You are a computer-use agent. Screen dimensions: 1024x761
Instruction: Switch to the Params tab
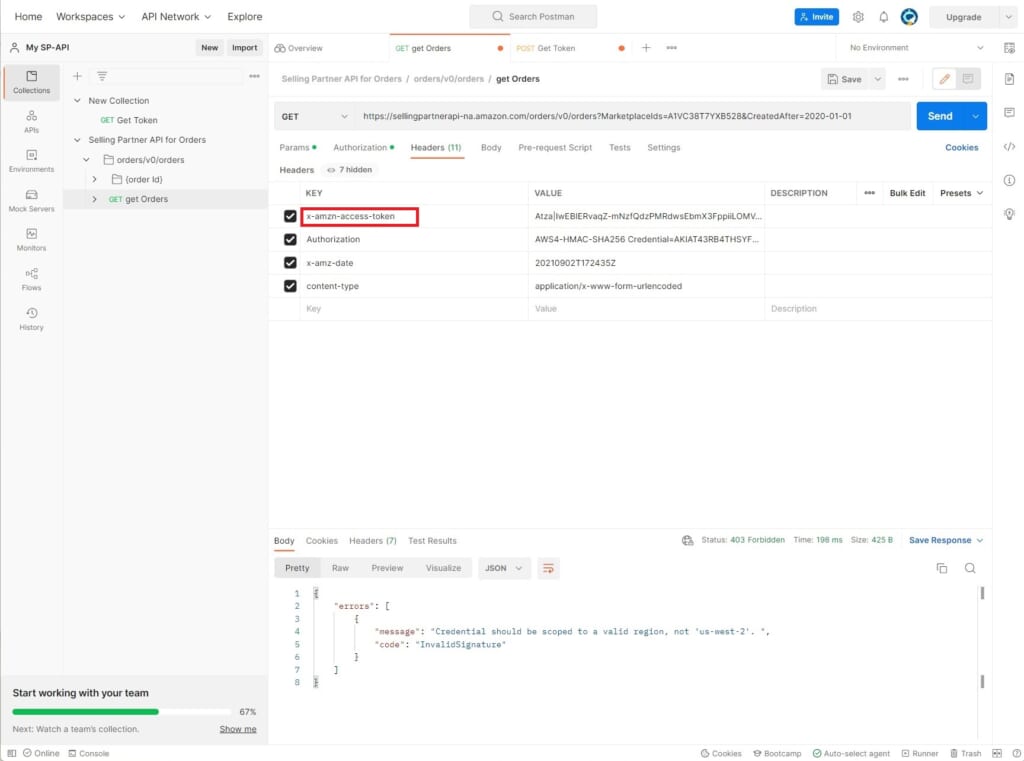coord(298,148)
